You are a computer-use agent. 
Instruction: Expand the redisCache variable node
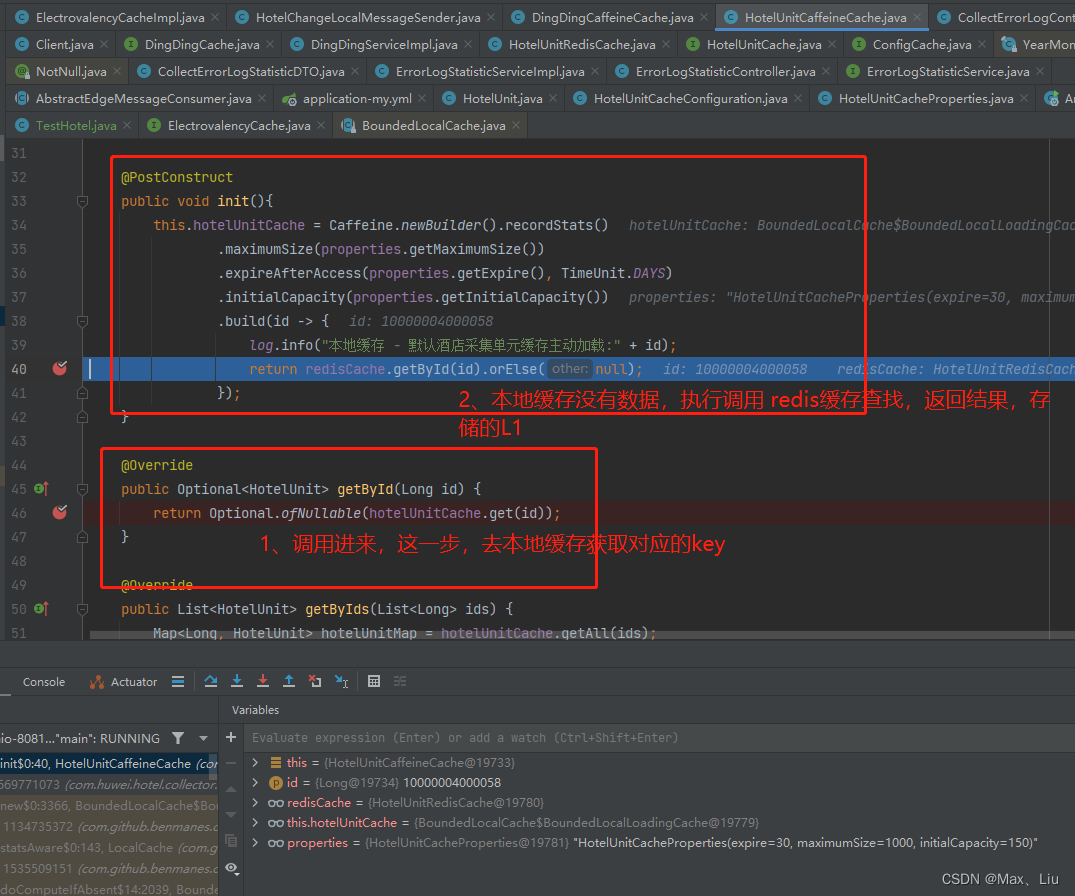[x=256, y=803]
